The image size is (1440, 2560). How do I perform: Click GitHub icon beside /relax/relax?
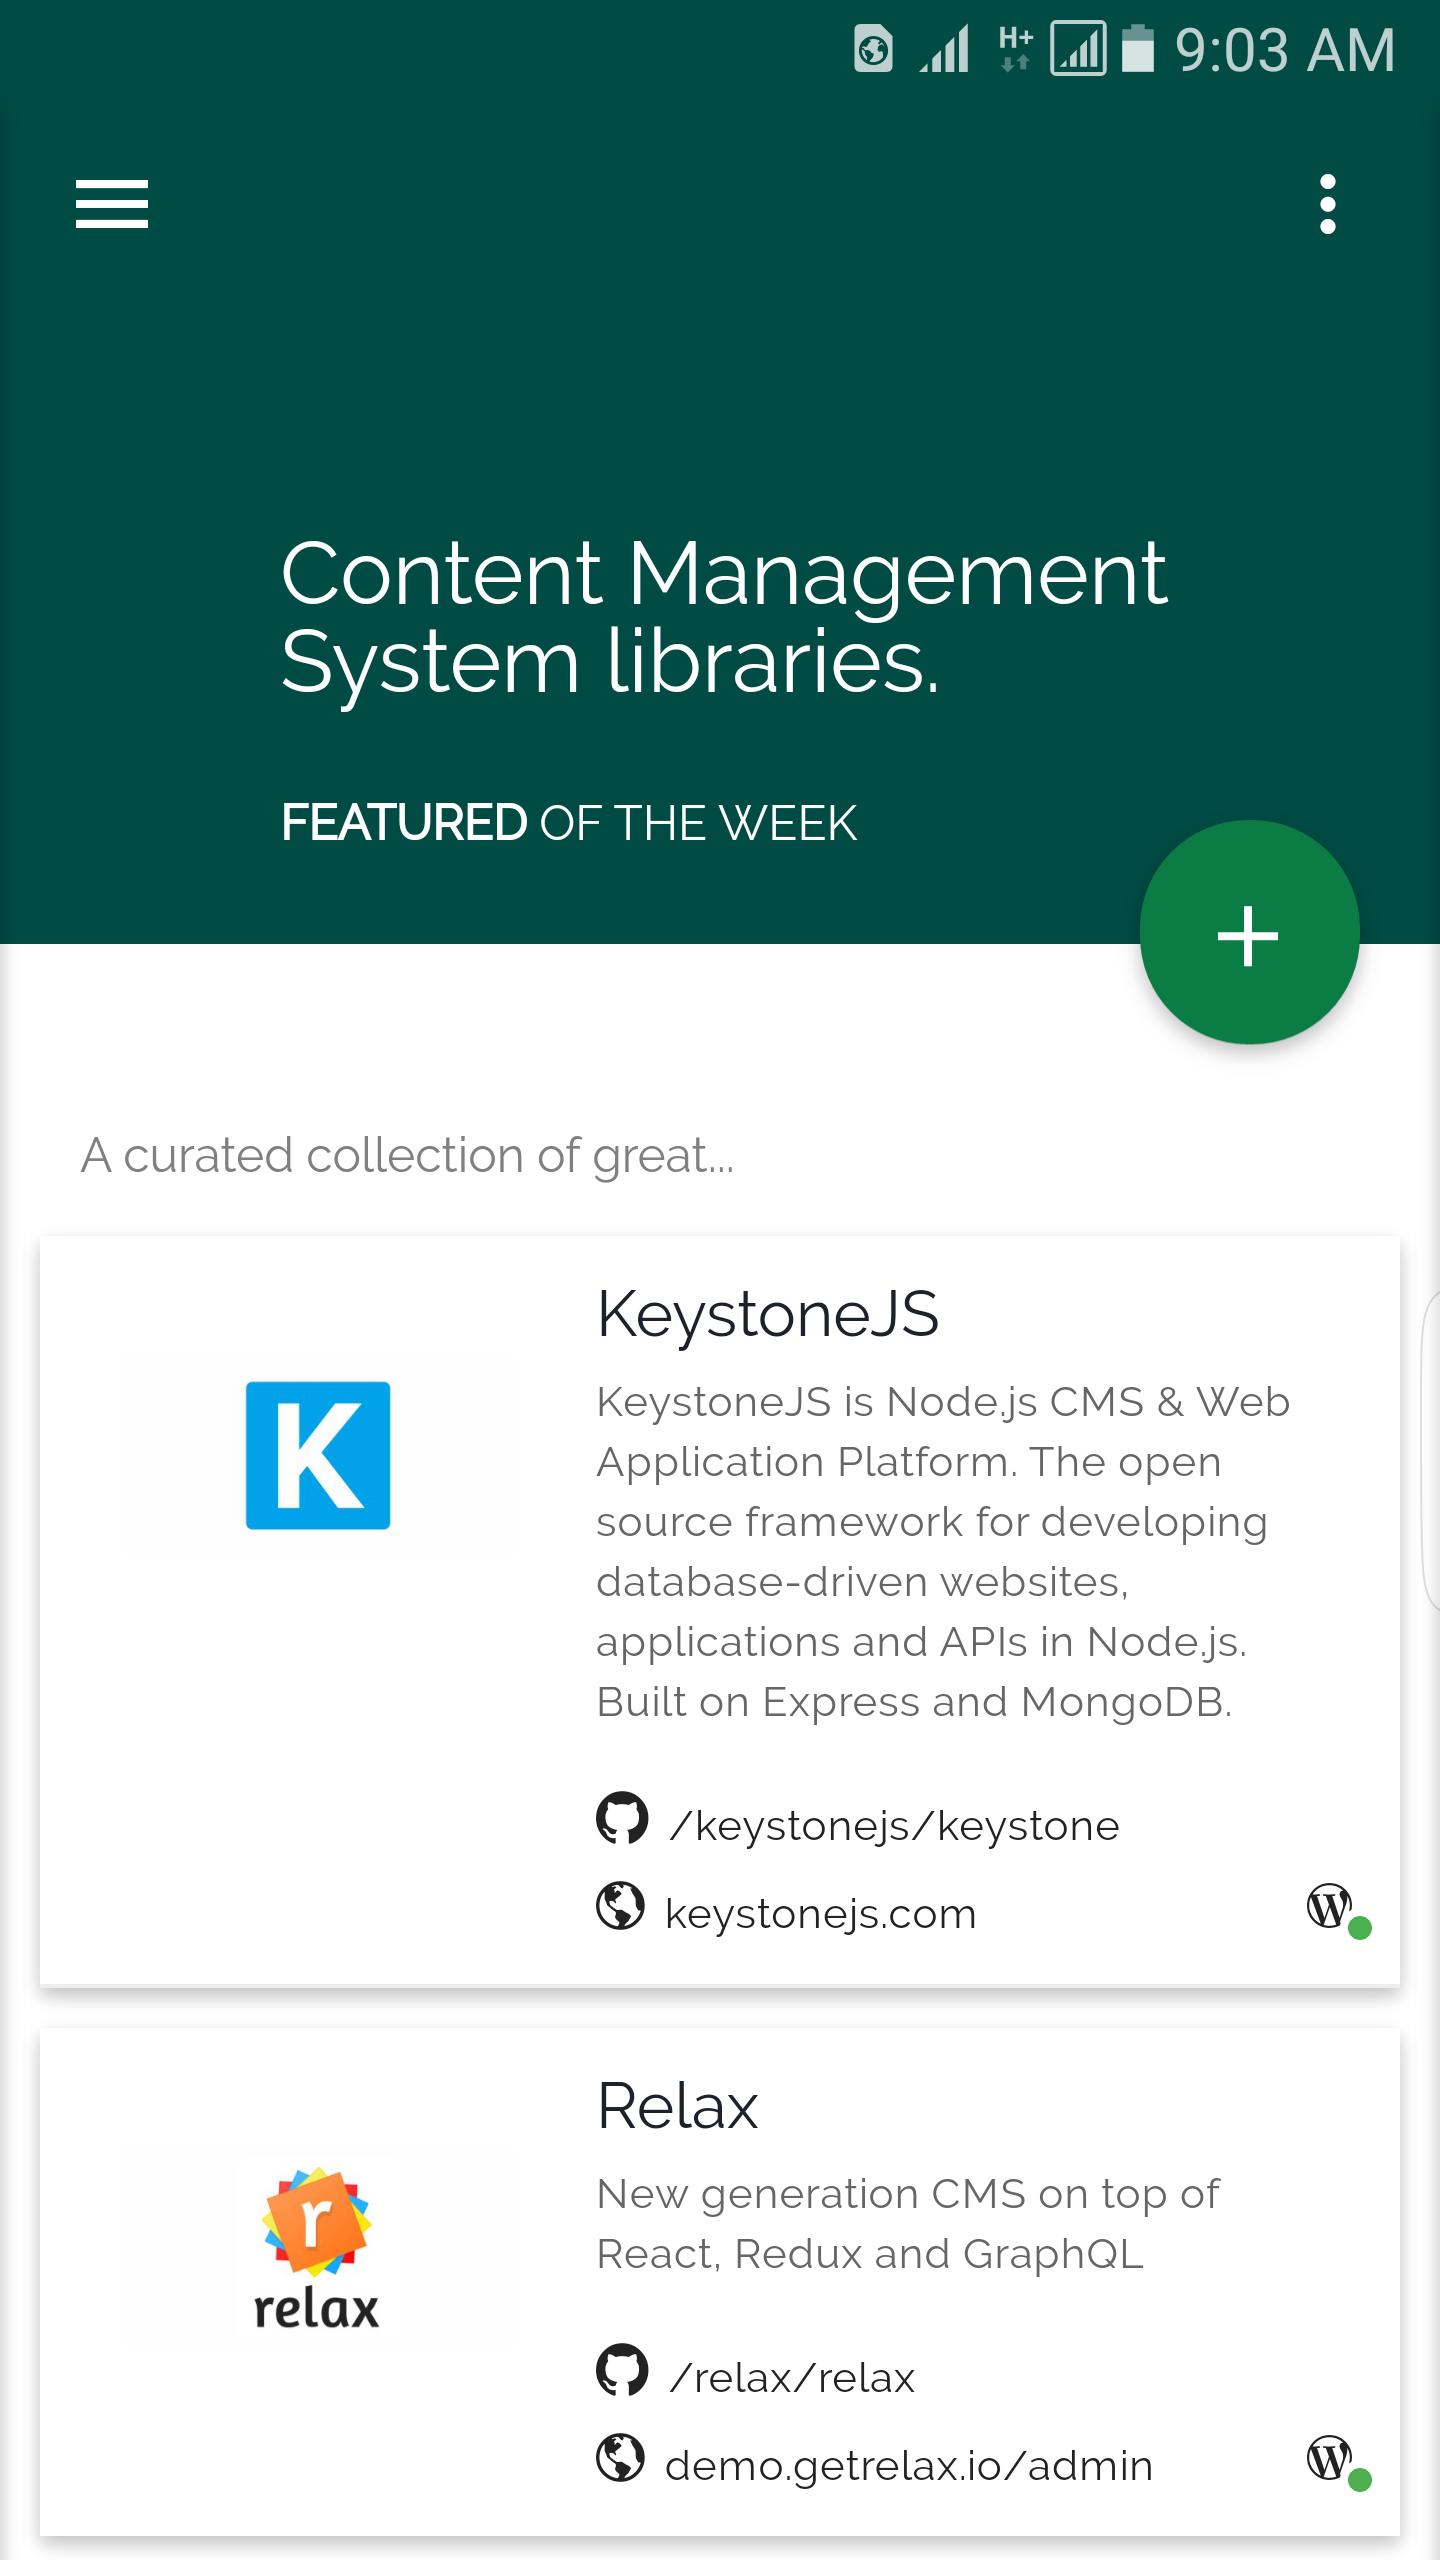click(622, 2369)
